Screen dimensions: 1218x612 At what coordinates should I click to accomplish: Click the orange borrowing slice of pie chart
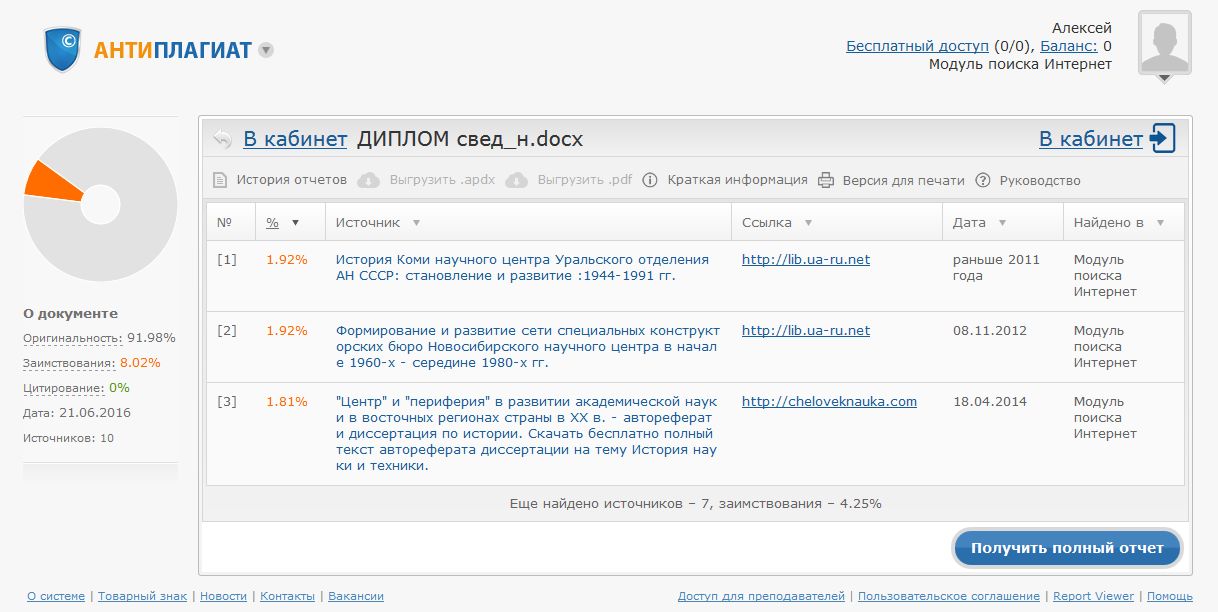pos(52,181)
